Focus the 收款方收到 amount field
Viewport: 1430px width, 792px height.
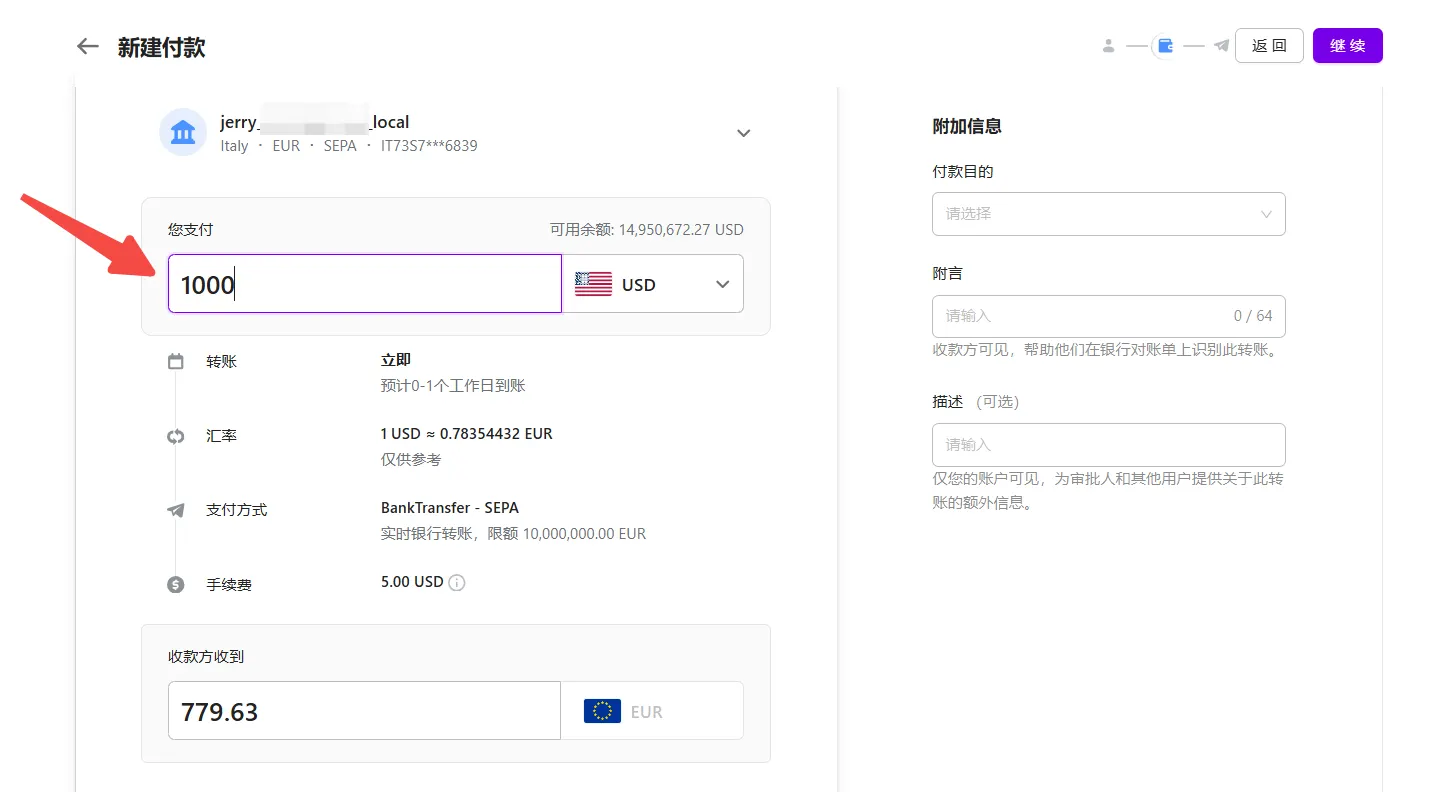click(364, 711)
